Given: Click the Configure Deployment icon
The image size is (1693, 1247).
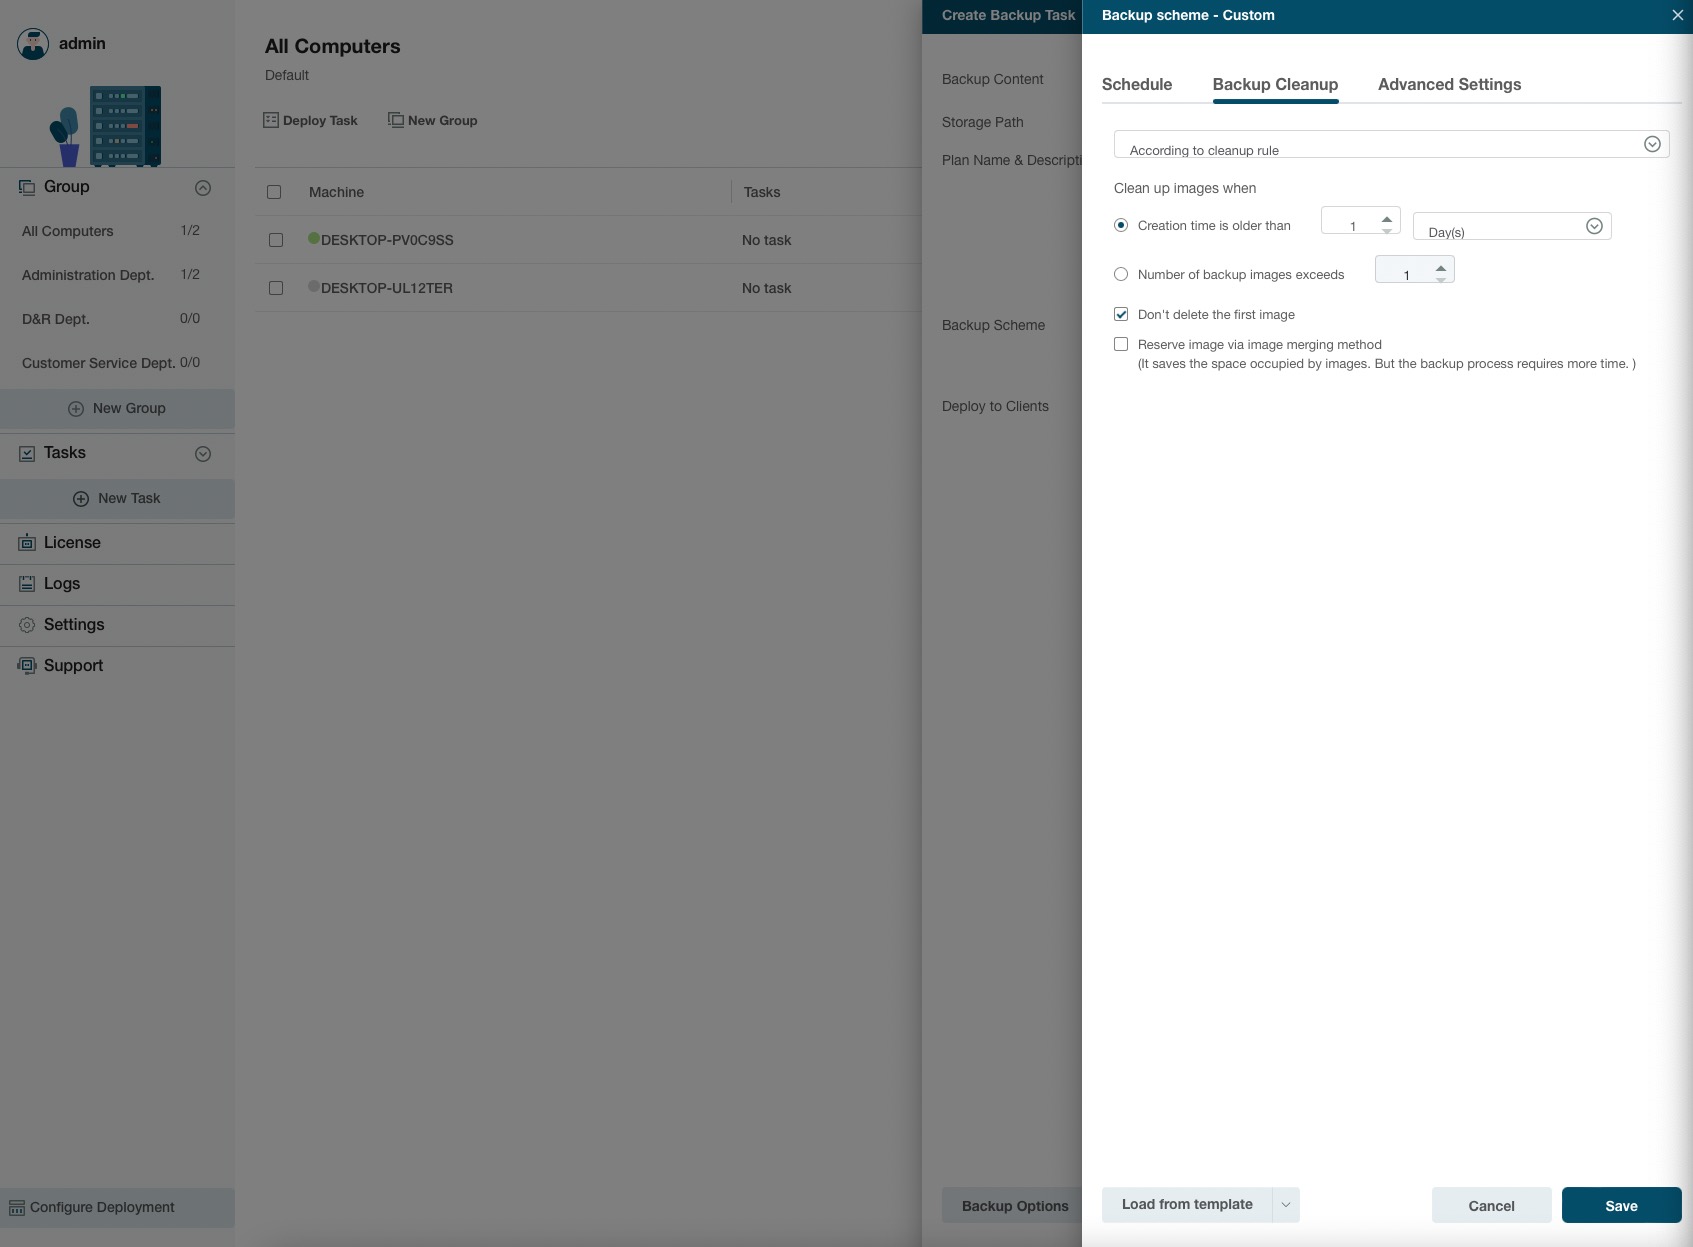Looking at the screenshot, I should point(17,1208).
